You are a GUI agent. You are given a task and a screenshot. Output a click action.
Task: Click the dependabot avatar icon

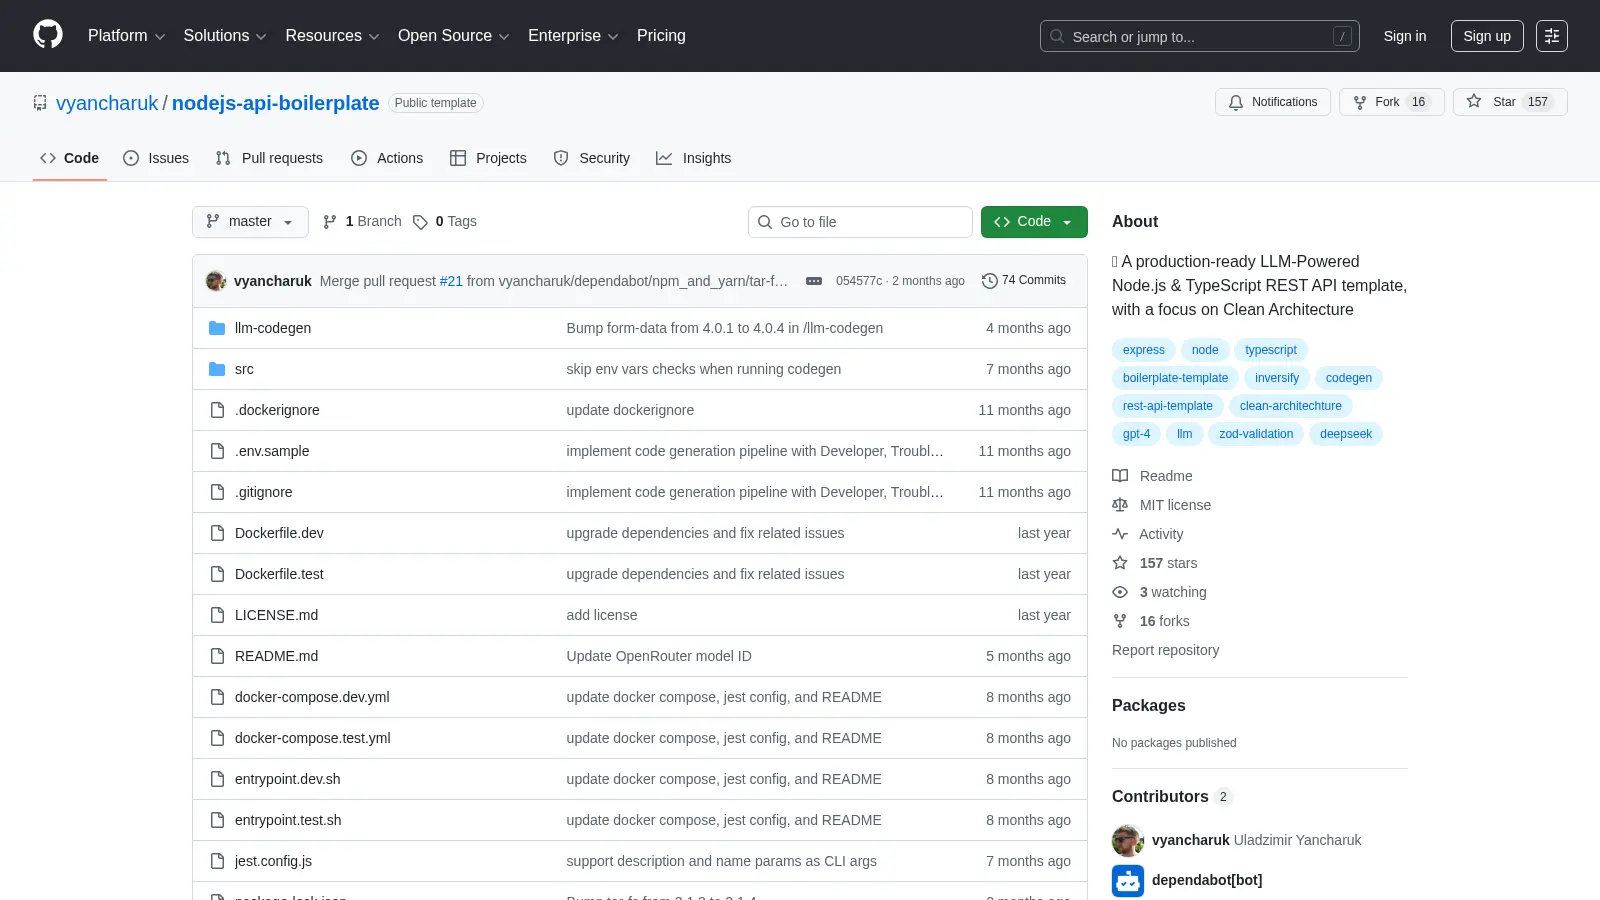(x=1128, y=880)
